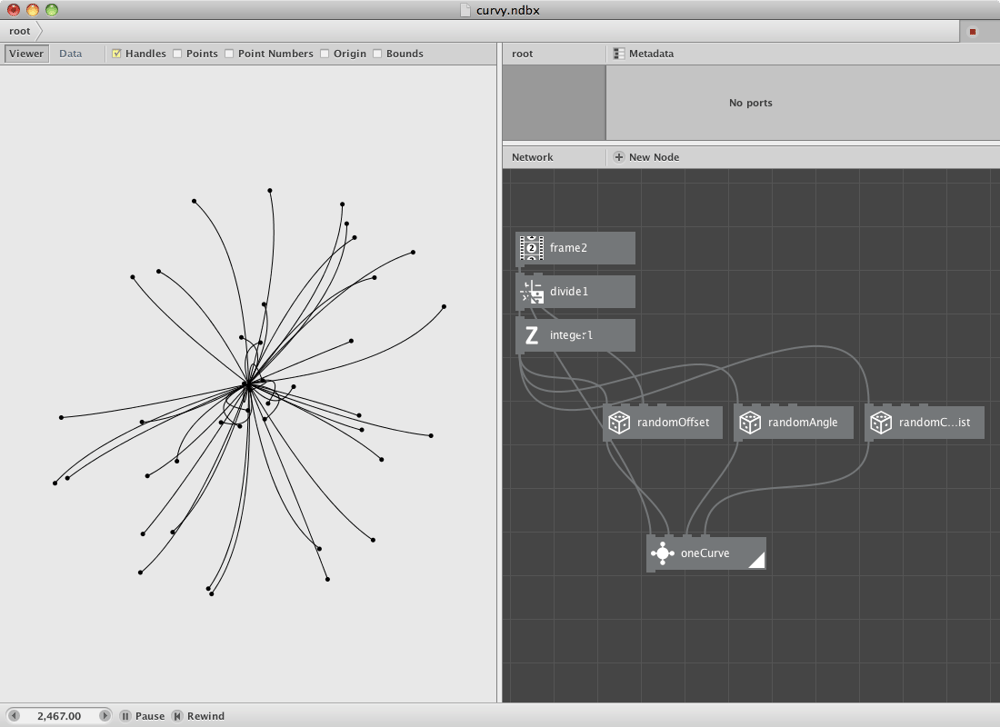Select the randomAngle node label
Screen dimensions: 1000x727
tap(803, 422)
